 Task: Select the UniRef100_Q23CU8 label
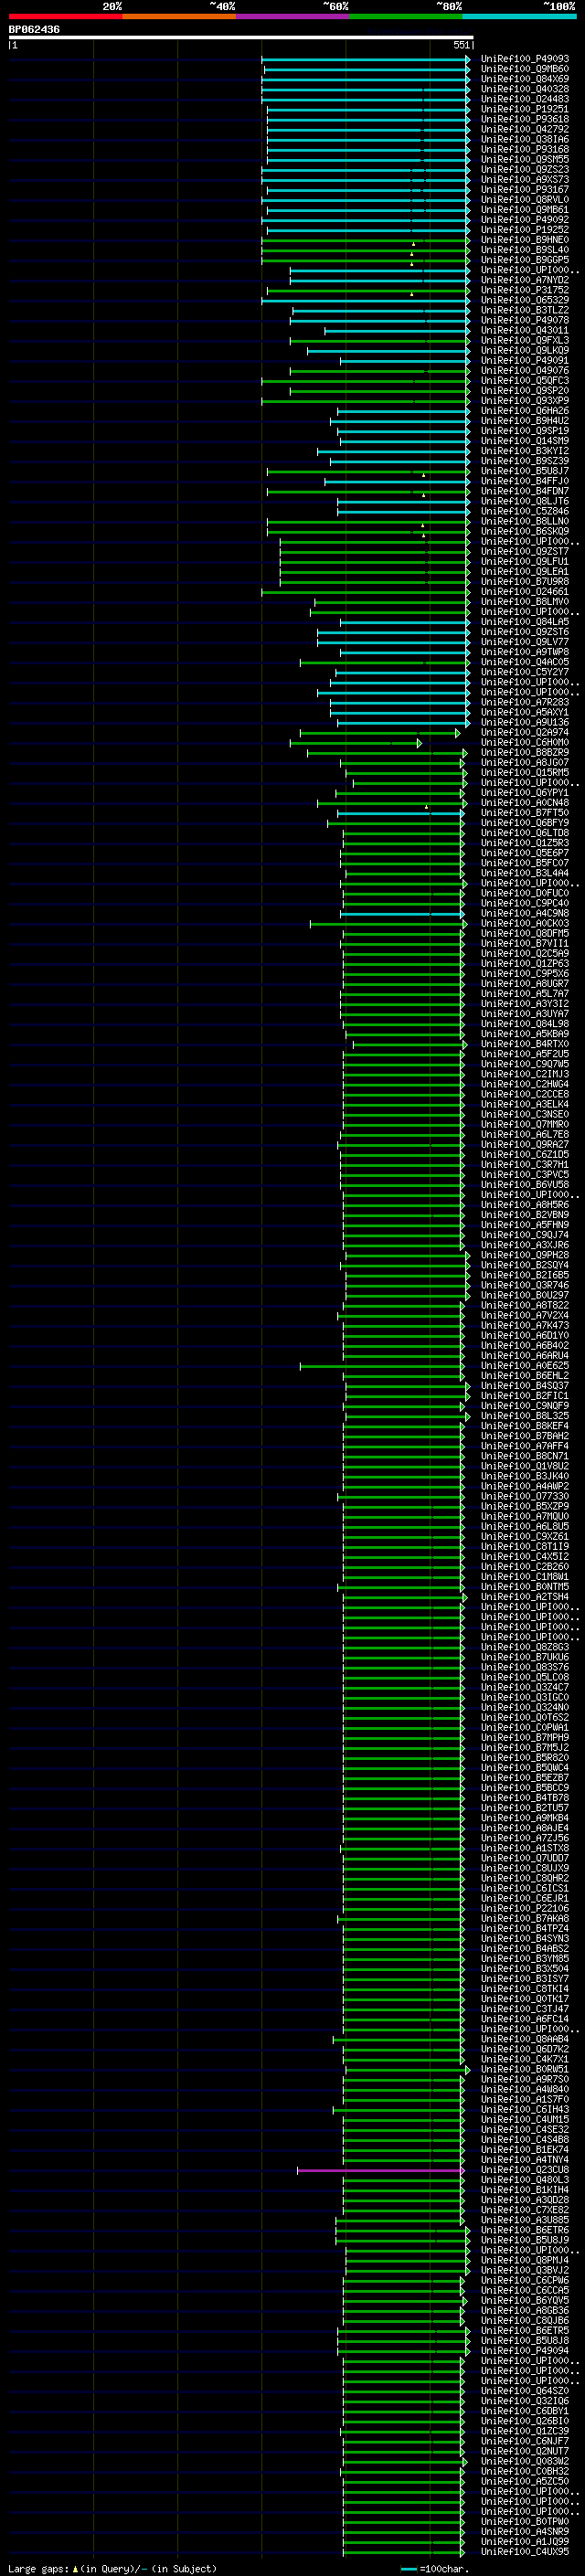[524, 2170]
